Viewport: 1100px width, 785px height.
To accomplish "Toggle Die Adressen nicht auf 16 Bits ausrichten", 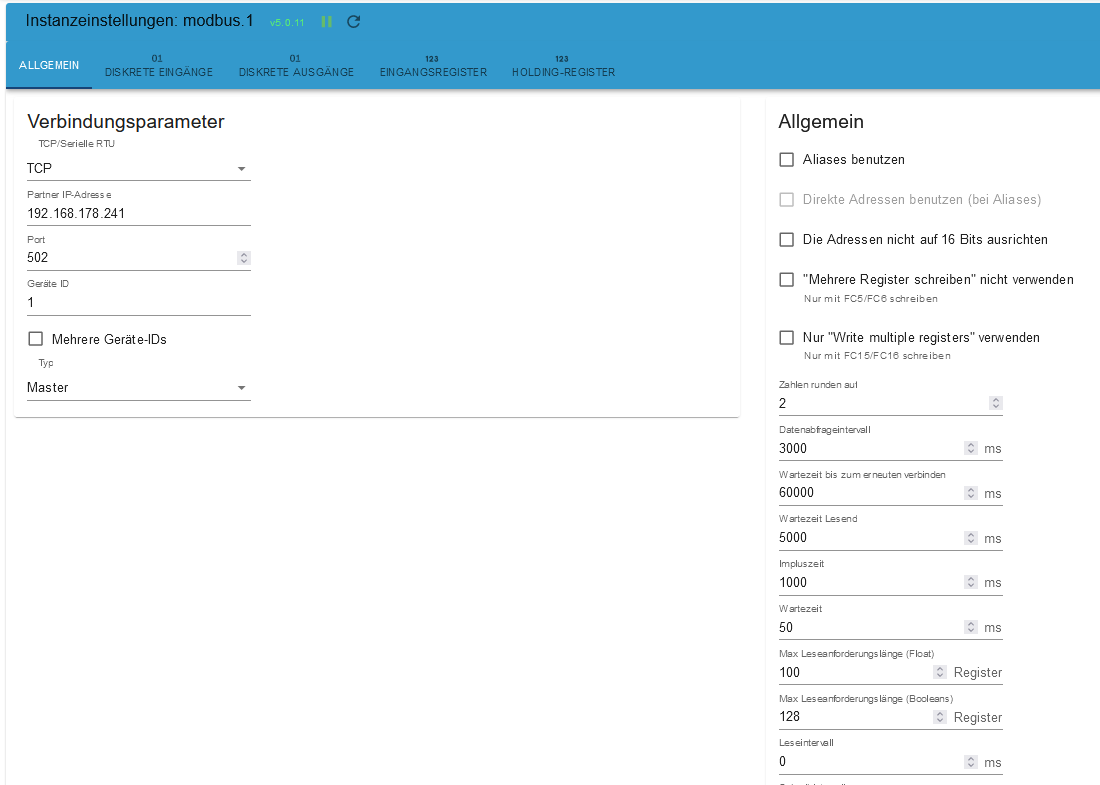I will [x=787, y=240].
